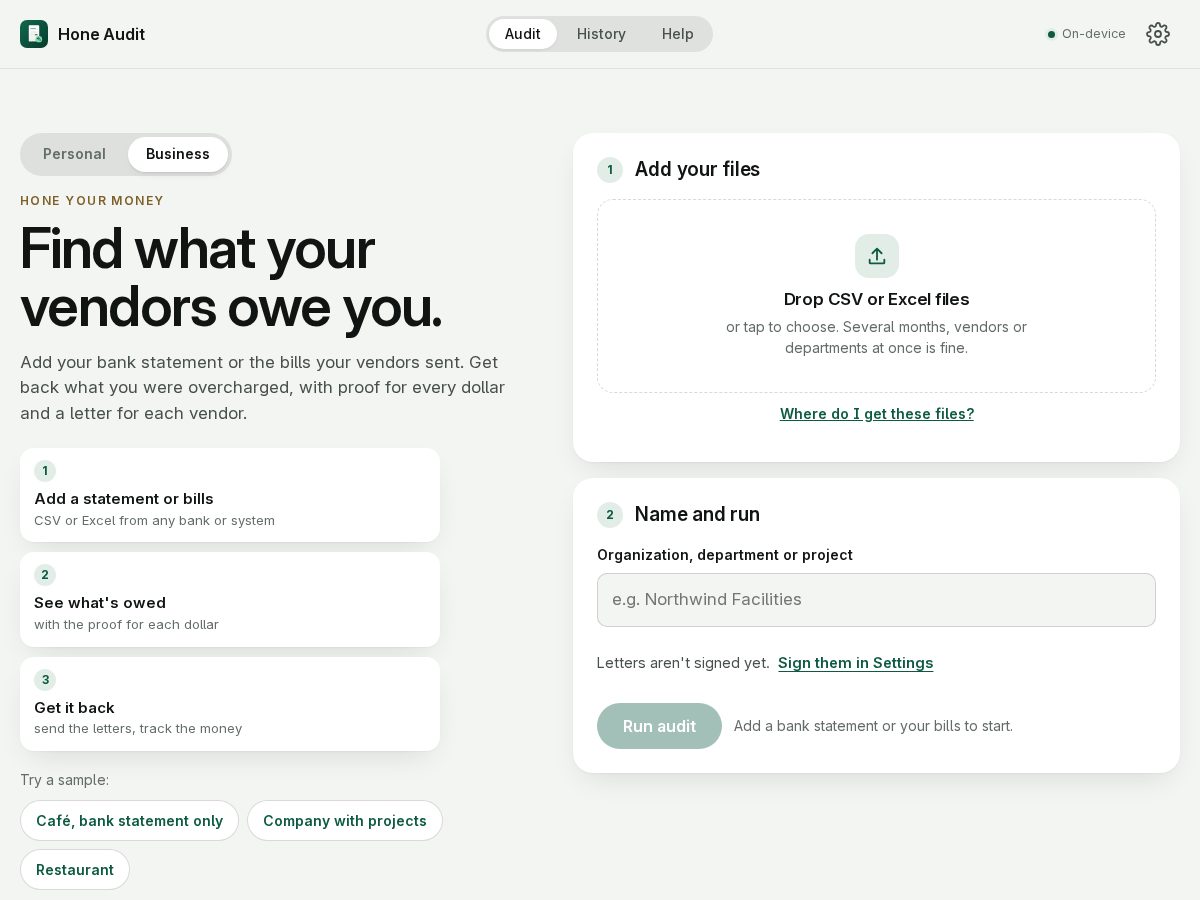1200x900 pixels.
Task: Select the Personal mode toggle
Action: click(x=74, y=154)
